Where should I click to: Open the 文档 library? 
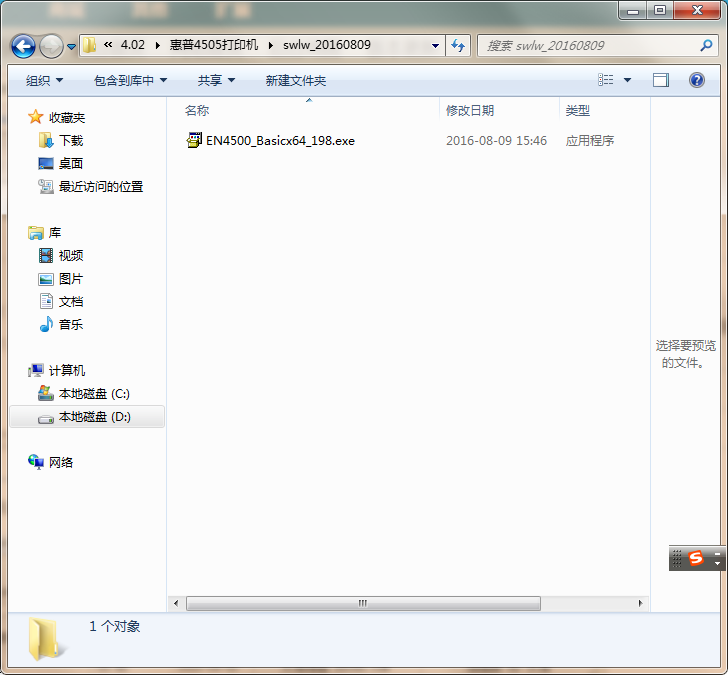(71, 301)
